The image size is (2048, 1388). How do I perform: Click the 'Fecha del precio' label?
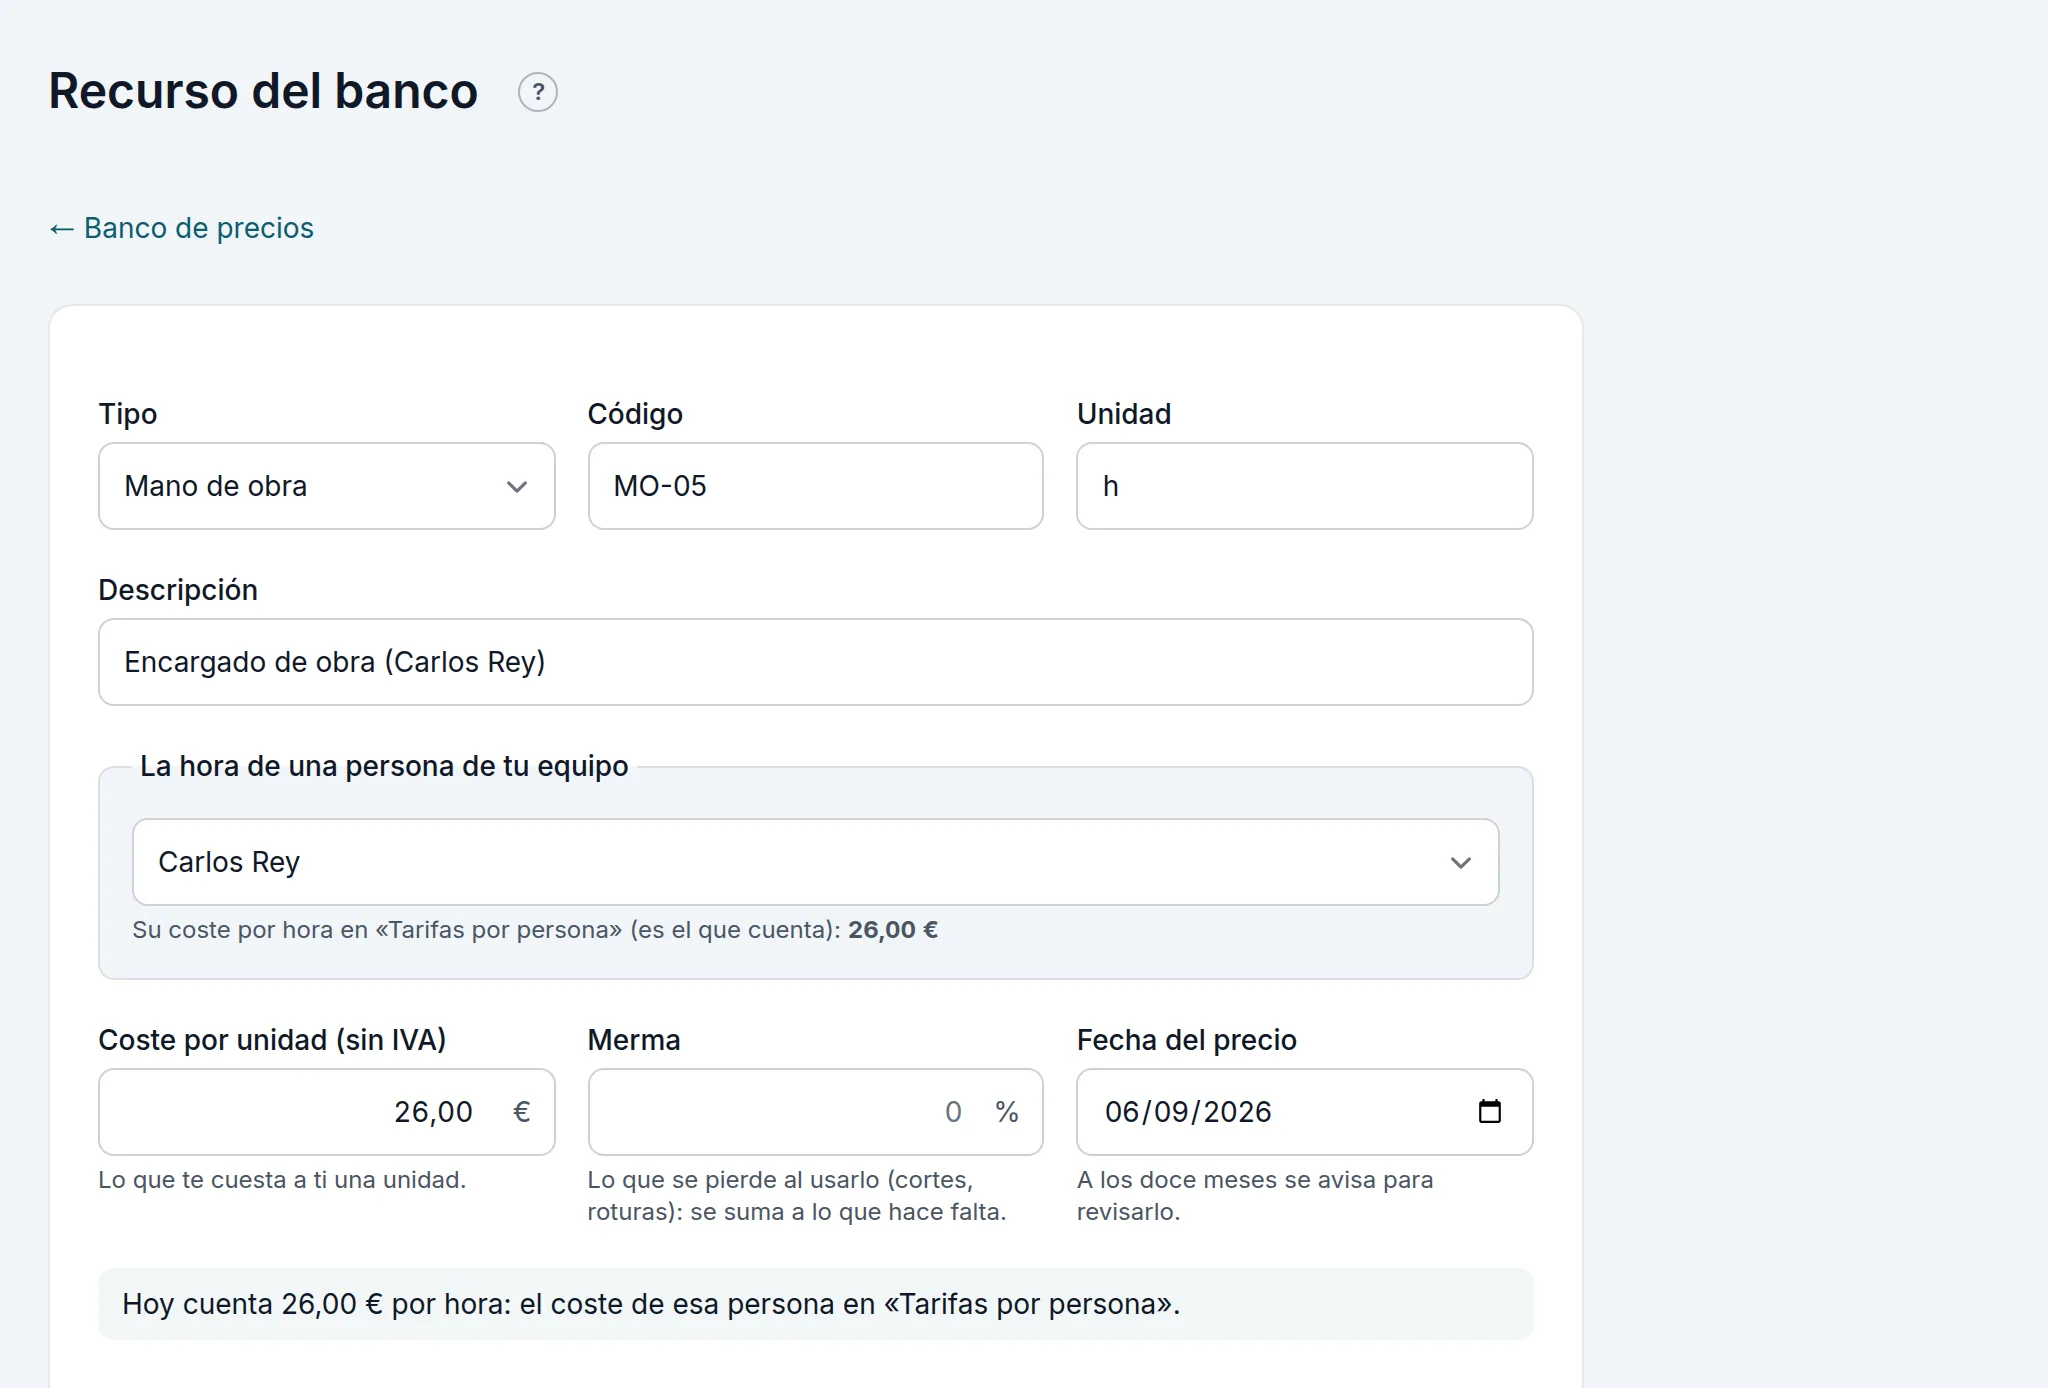coord(1187,1040)
